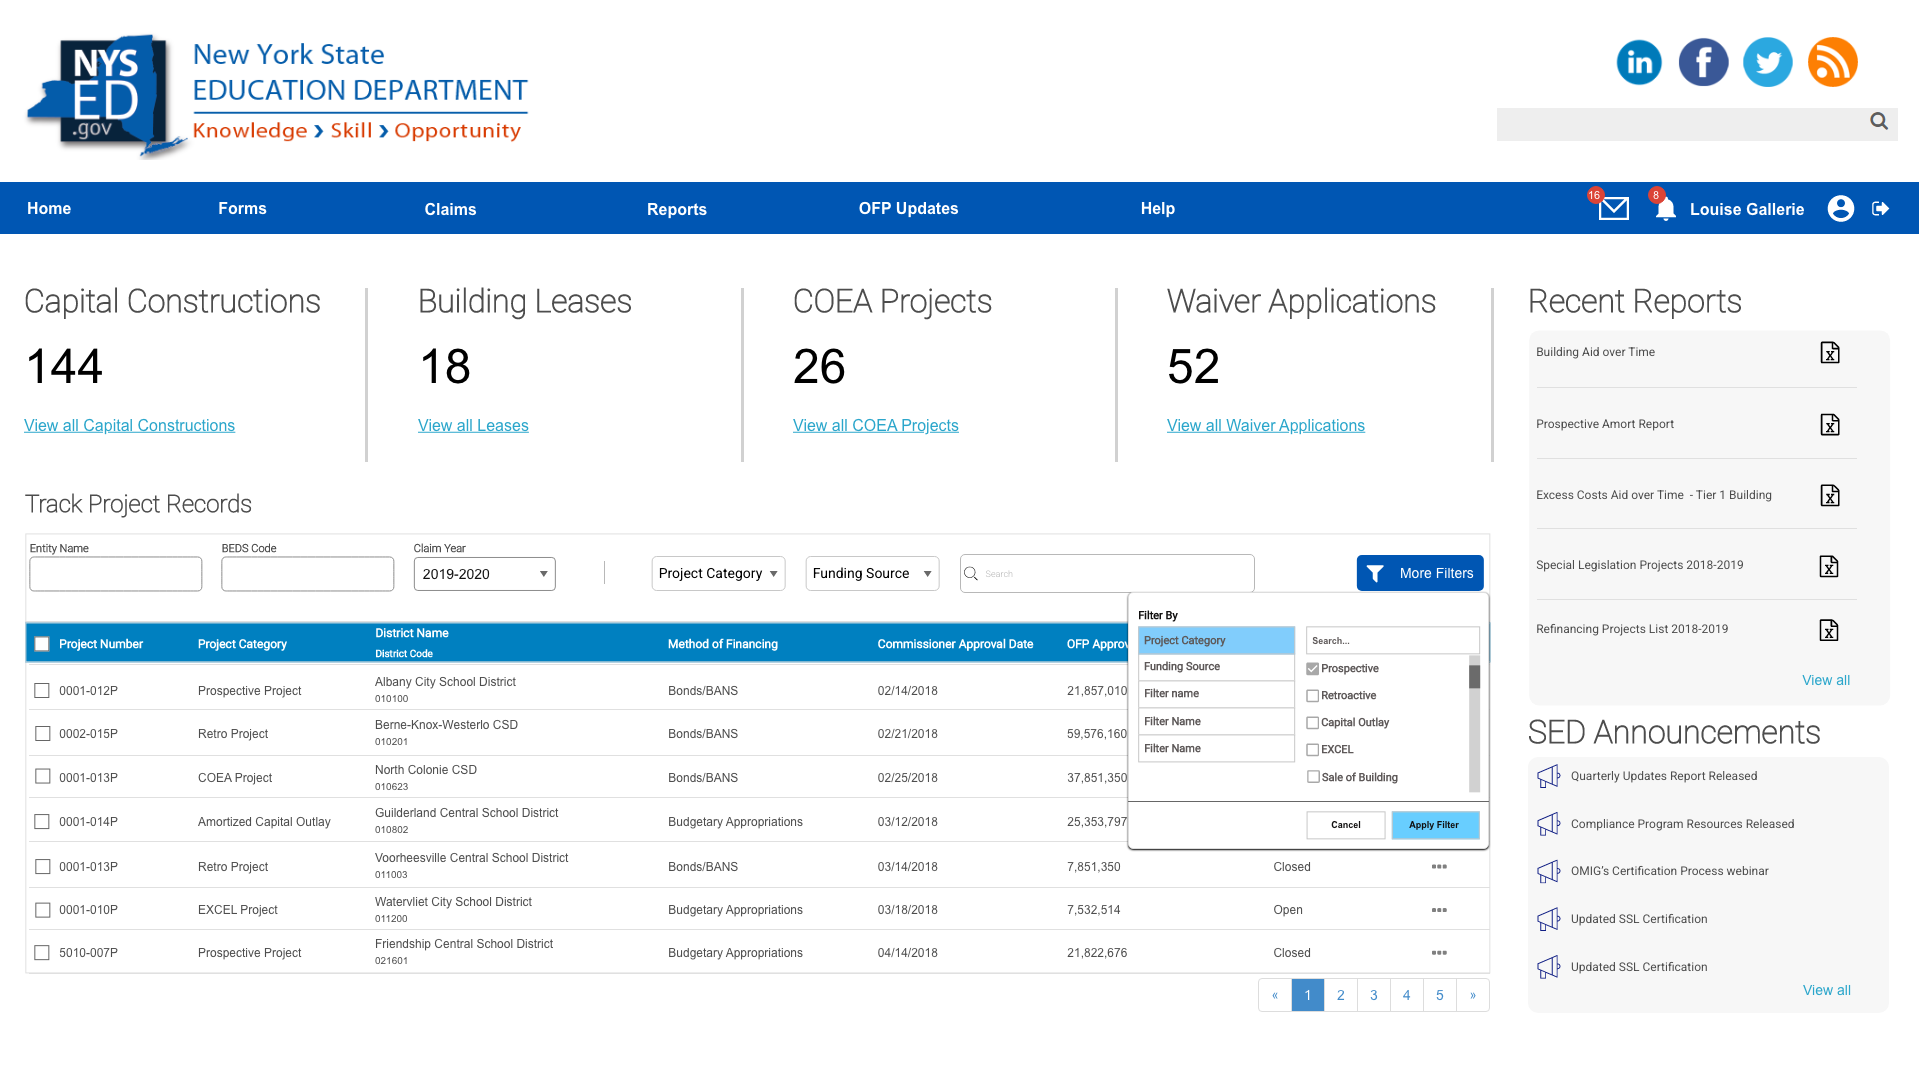The height and width of the screenshot is (1080, 1920).
Task: Click the RSS feed icon
Action: pyautogui.click(x=1832, y=62)
